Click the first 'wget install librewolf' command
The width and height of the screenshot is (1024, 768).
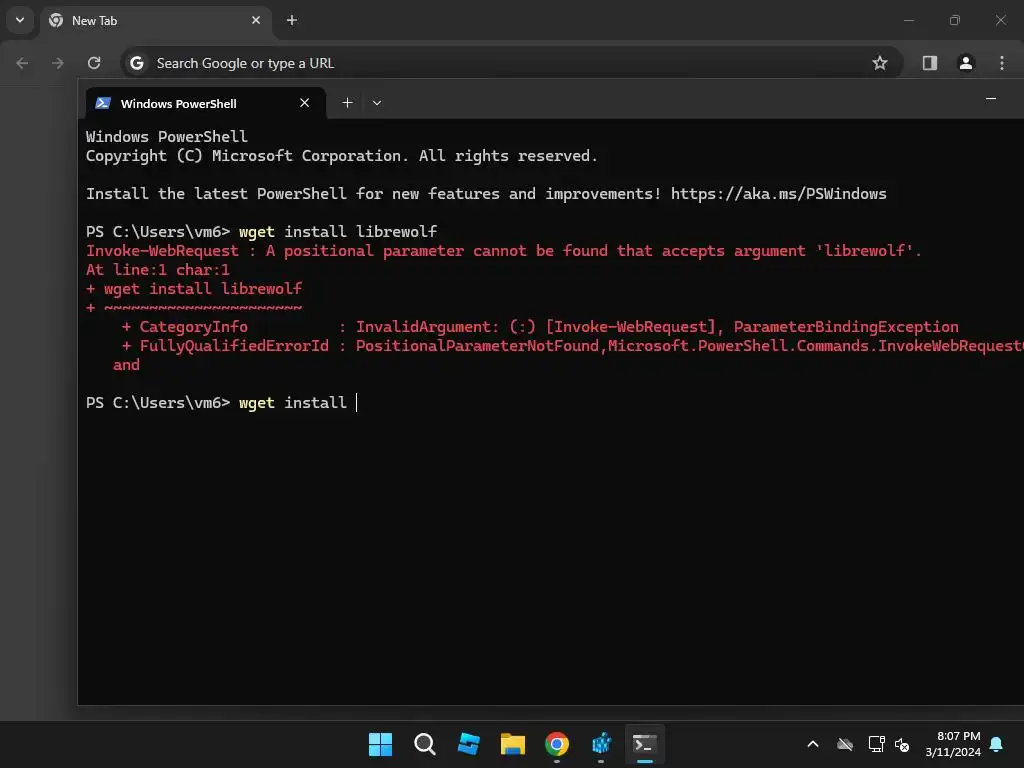pos(338,232)
